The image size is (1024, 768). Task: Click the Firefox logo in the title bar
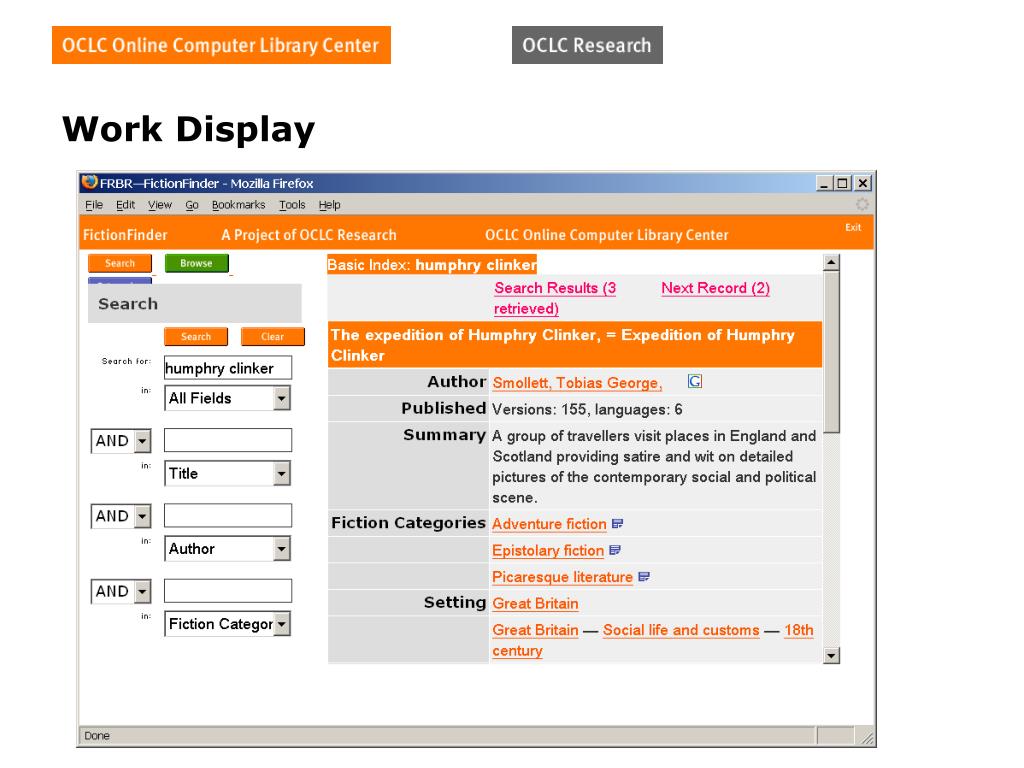tap(89, 182)
